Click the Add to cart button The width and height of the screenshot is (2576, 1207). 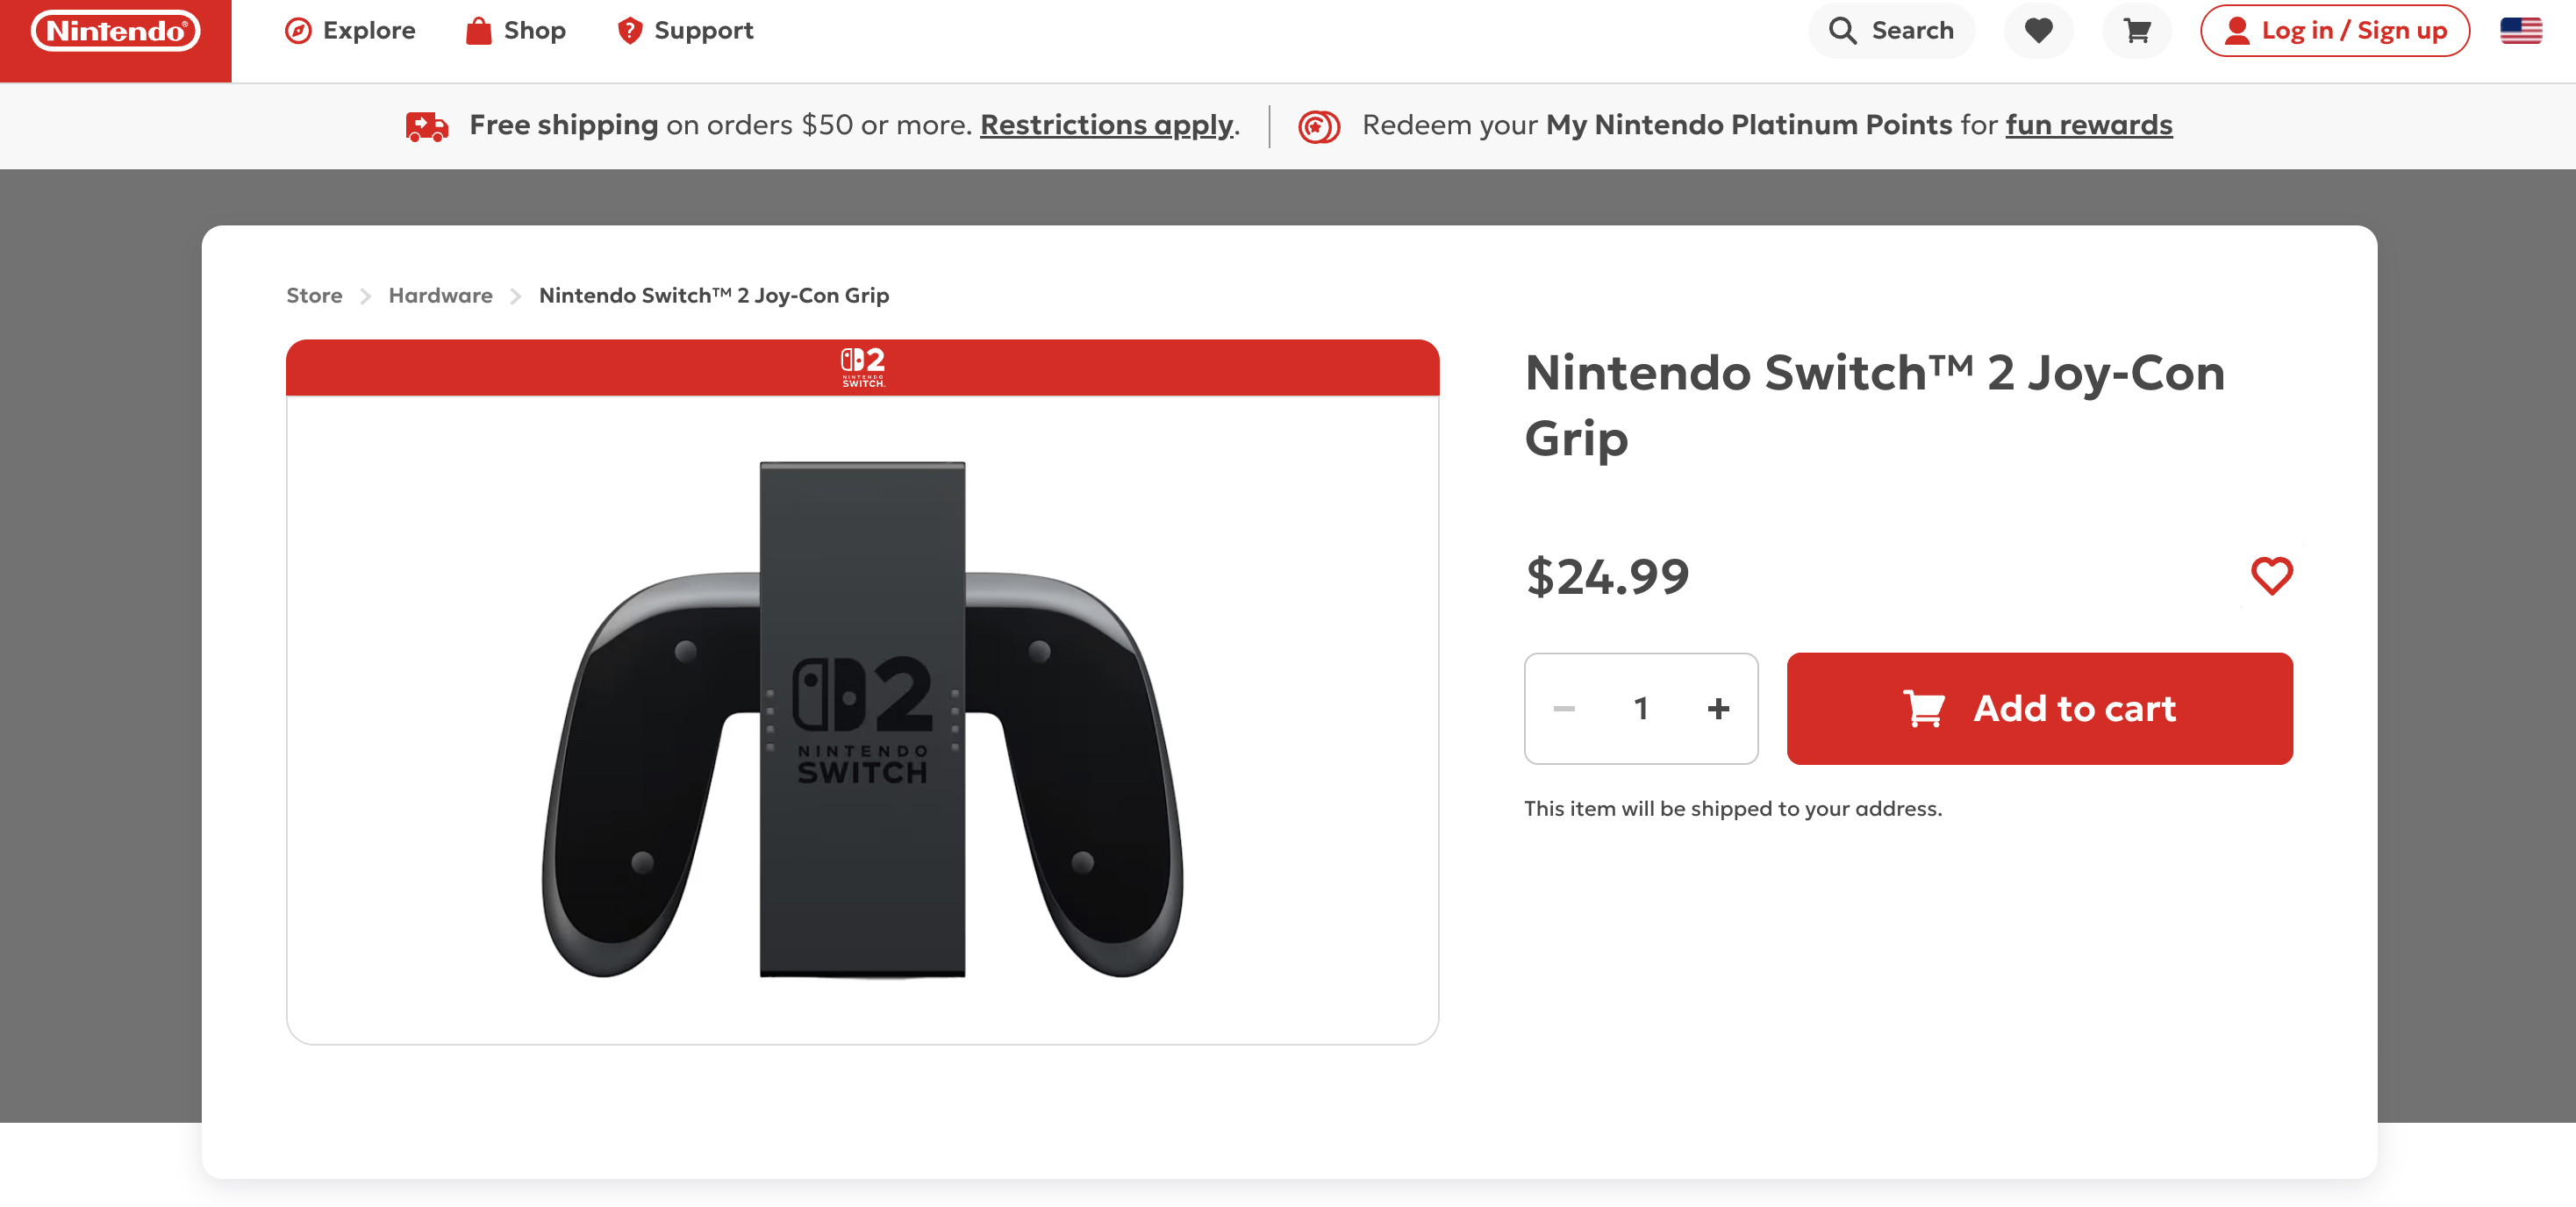(2039, 709)
